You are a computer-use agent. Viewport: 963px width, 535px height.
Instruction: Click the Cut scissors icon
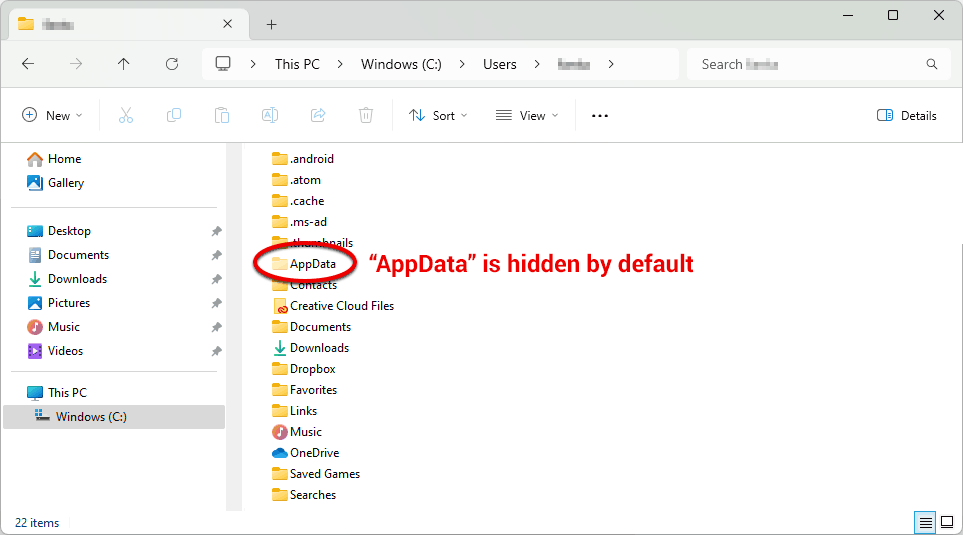click(126, 116)
